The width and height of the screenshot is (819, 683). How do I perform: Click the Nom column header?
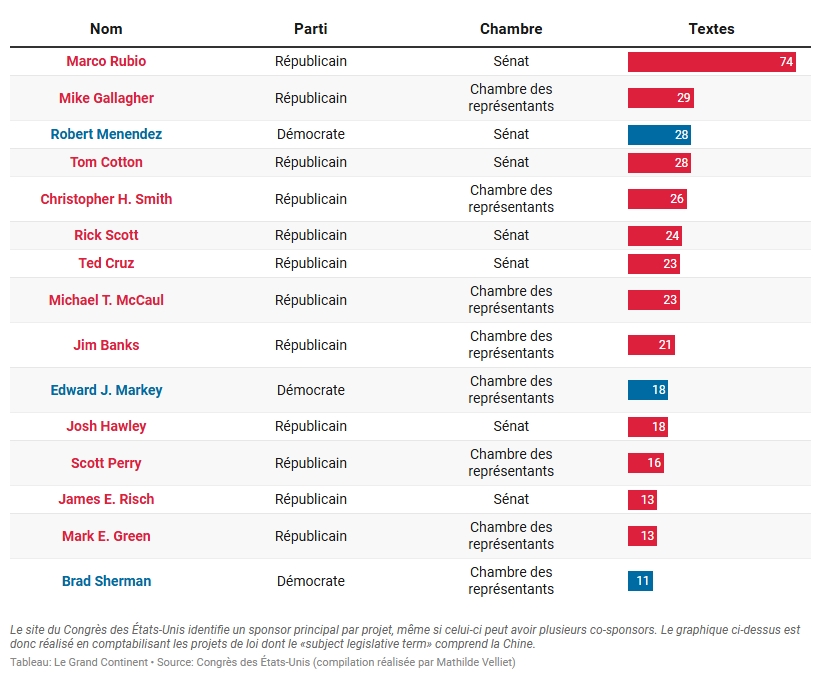pyautogui.click(x=106, y=29)
